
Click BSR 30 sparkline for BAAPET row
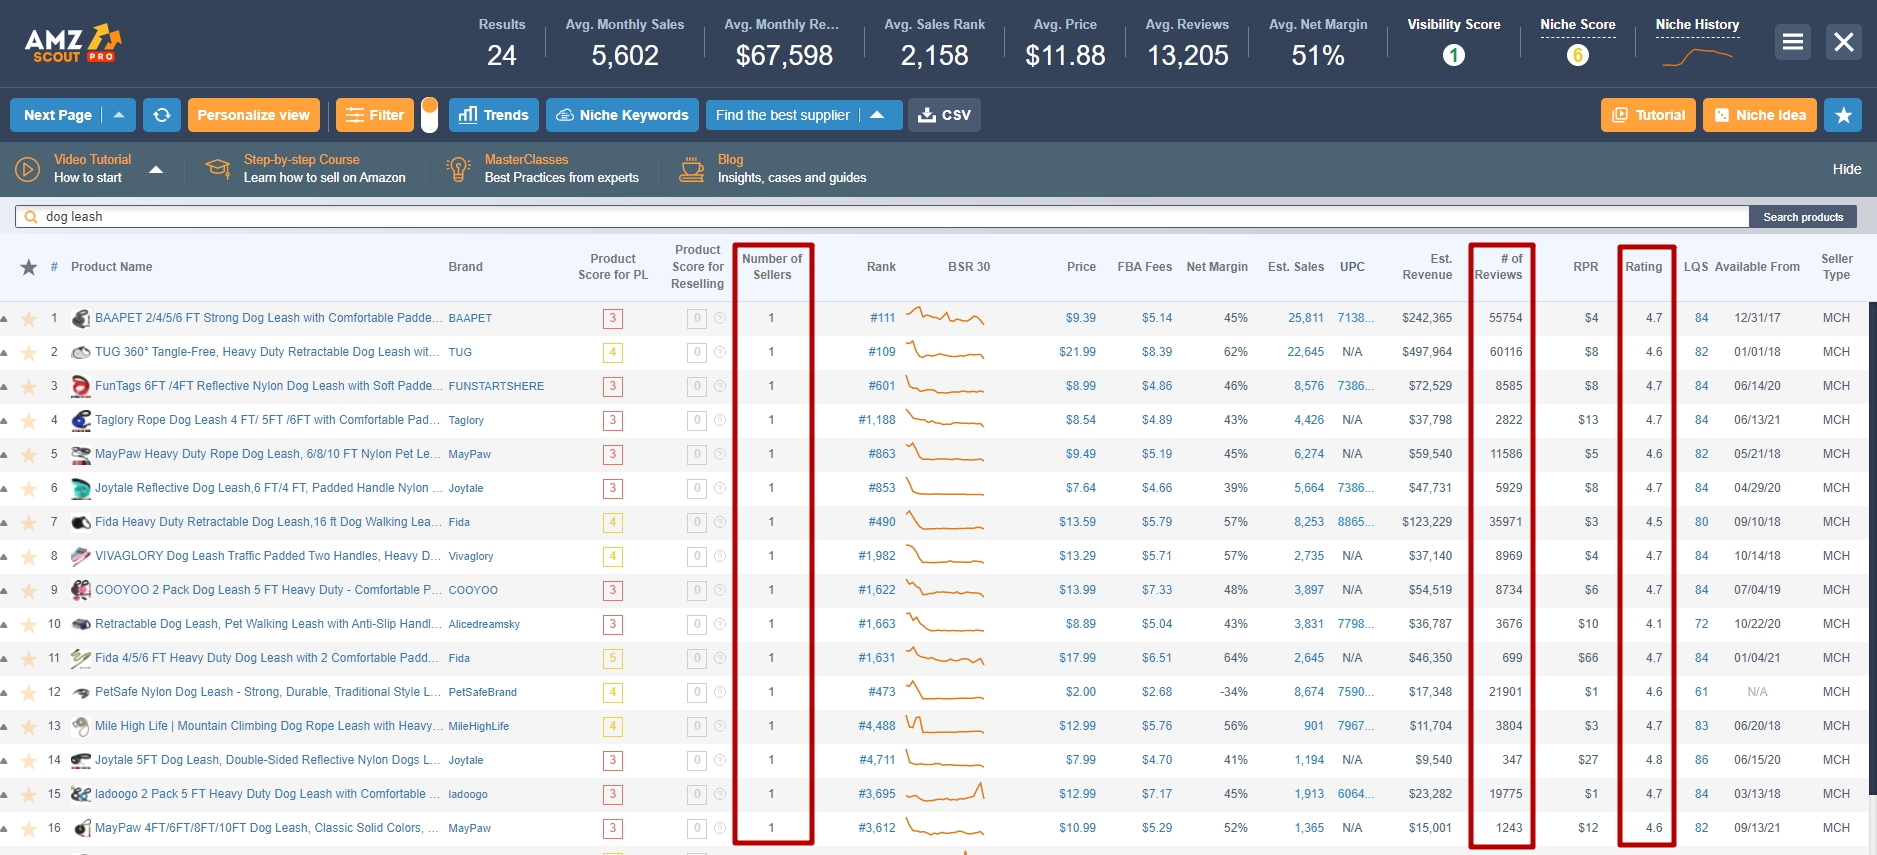[x=945, y=317]
